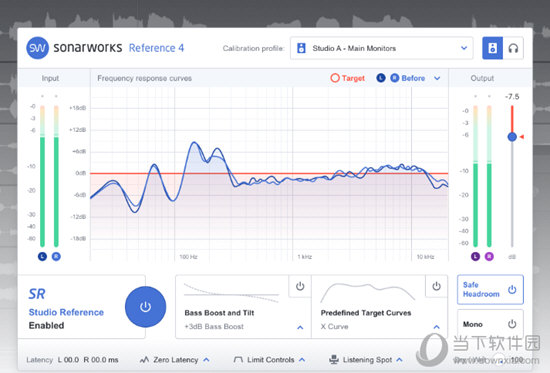The width and height of the screenshot is (550, 373).
Task: Click the output R channel indicator
Action: tap(489, 257)
